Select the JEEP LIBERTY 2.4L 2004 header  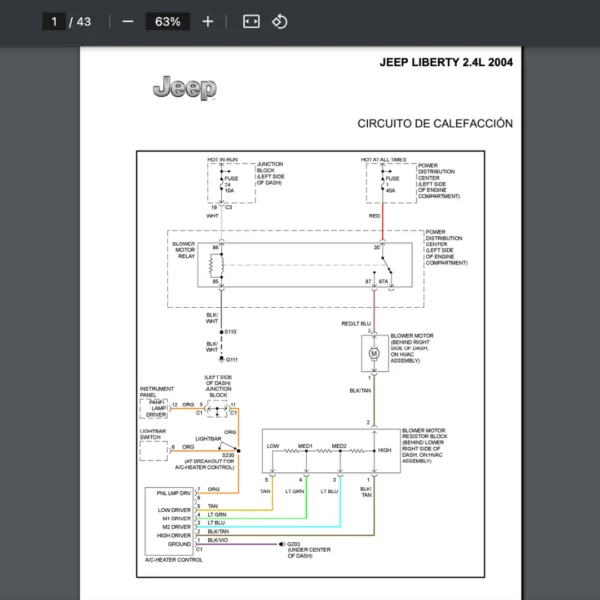click(x=446, y=62)
